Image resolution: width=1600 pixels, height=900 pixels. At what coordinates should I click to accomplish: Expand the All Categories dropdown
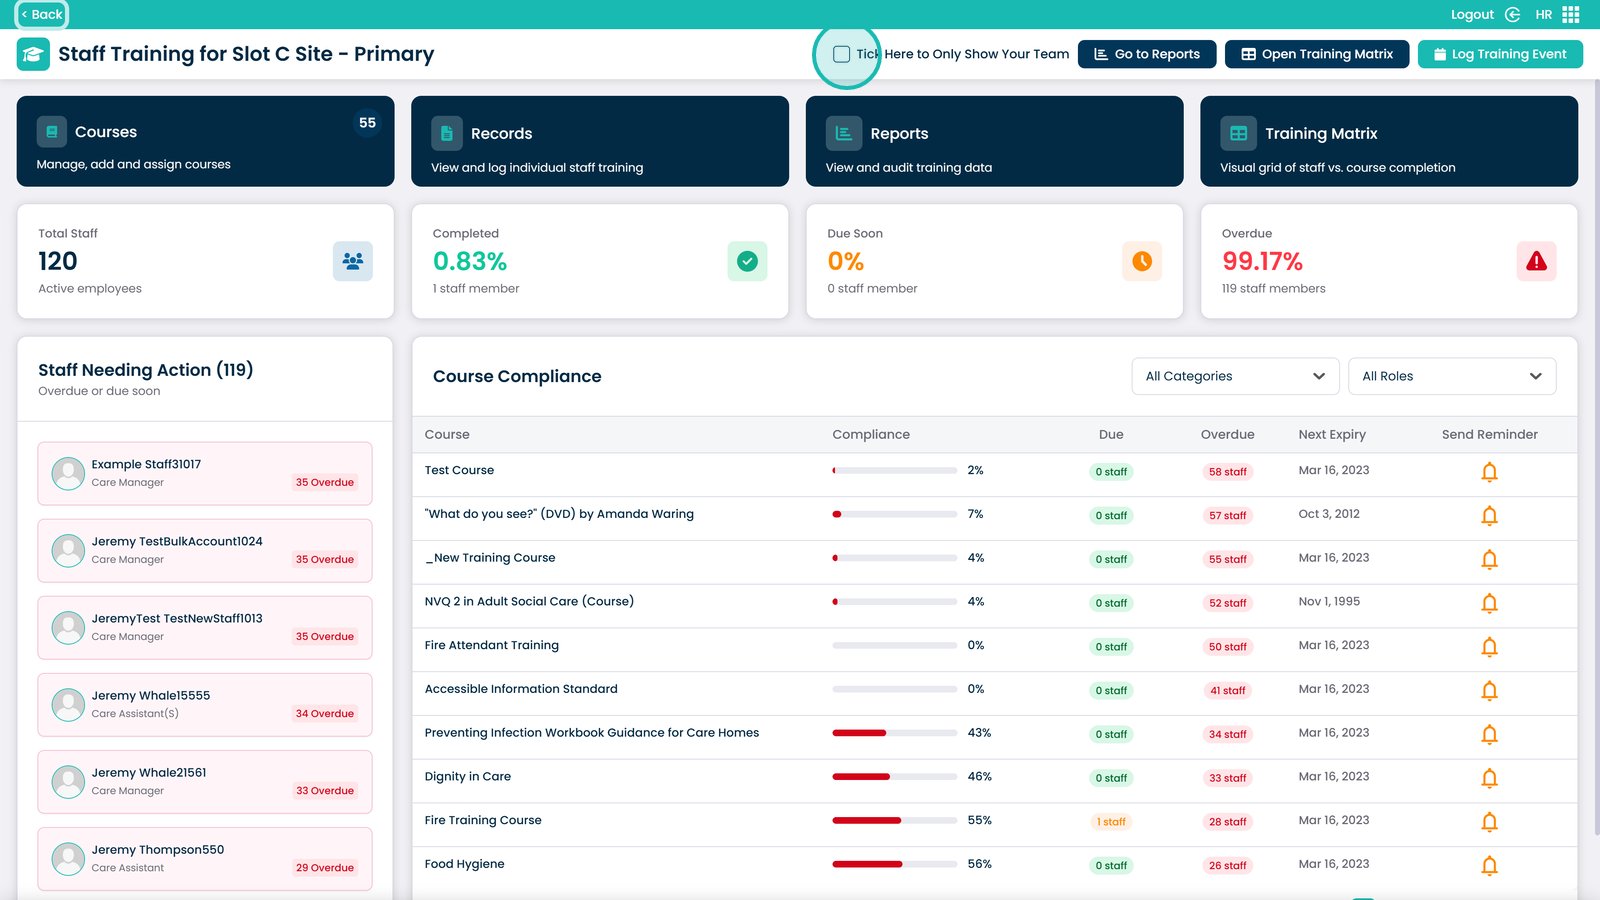1235,376
